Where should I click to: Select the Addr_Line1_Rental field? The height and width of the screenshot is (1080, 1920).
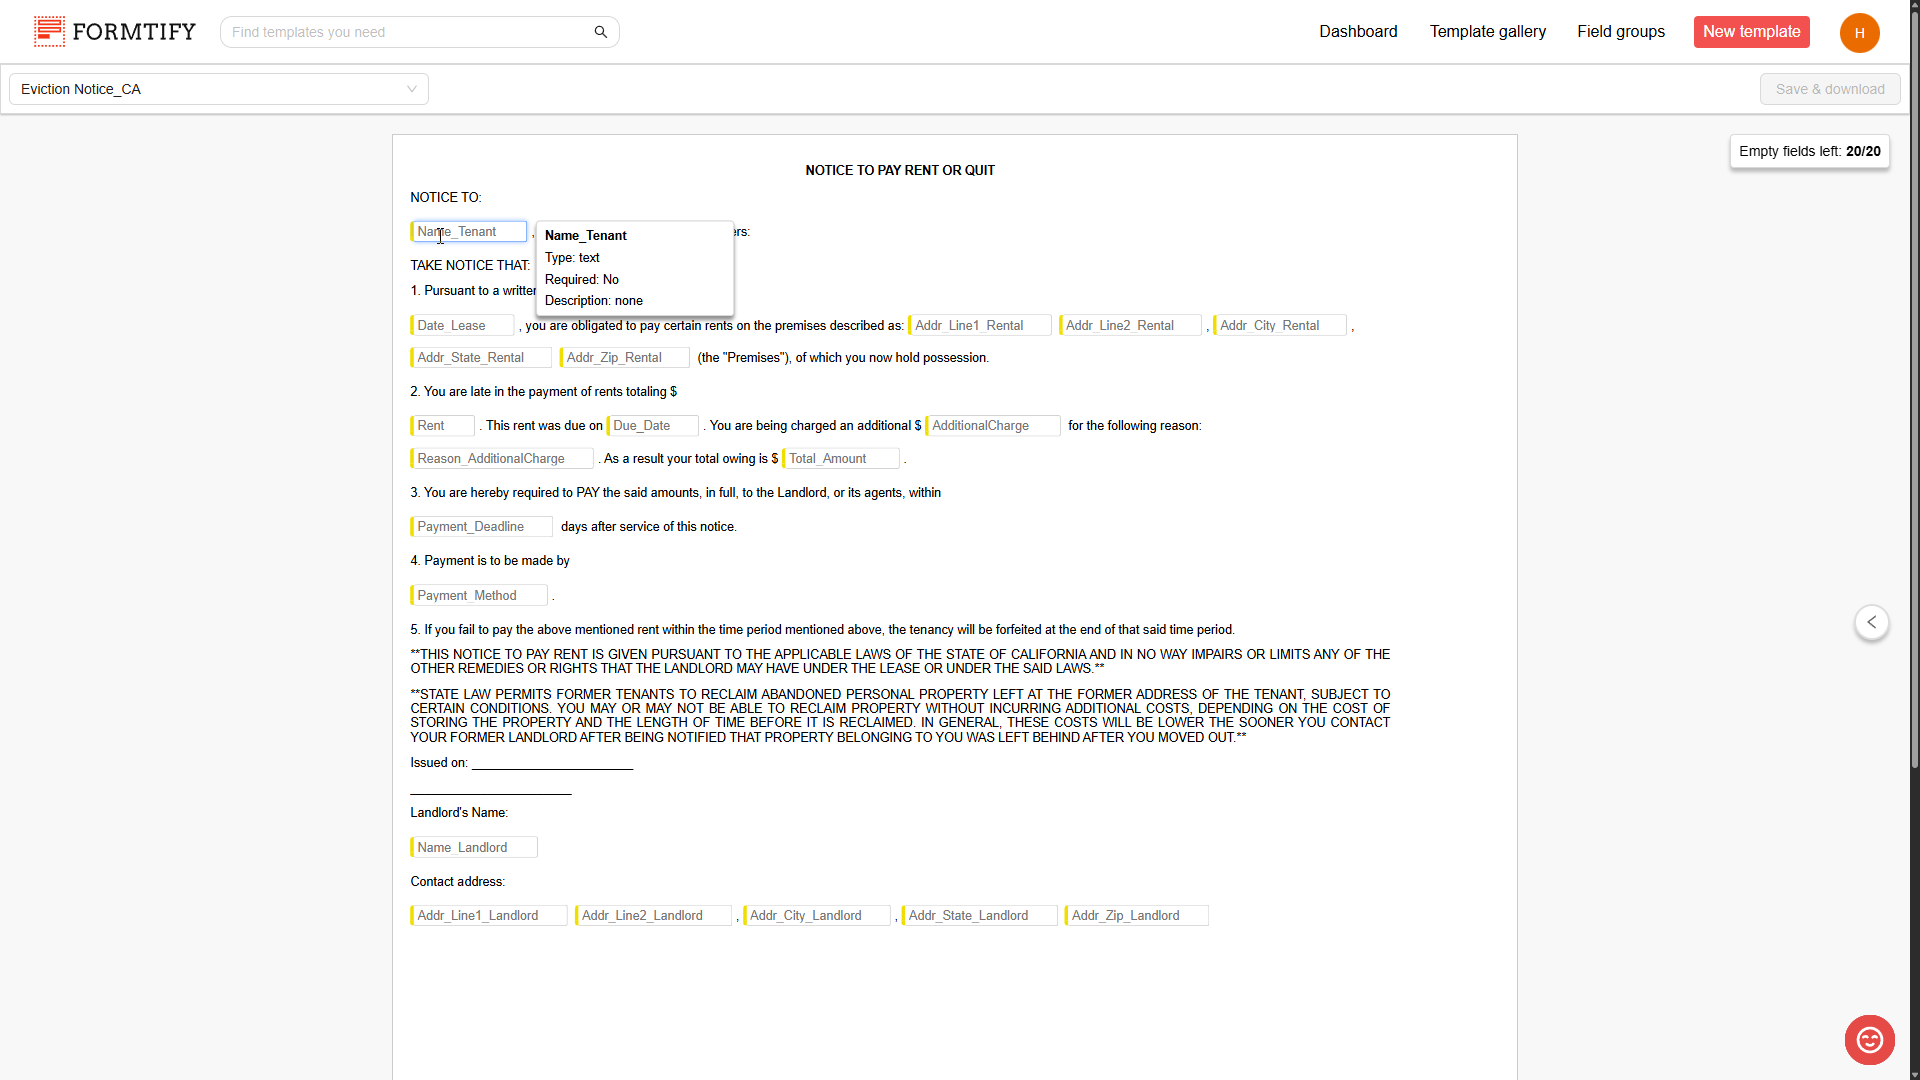point(979,326)
